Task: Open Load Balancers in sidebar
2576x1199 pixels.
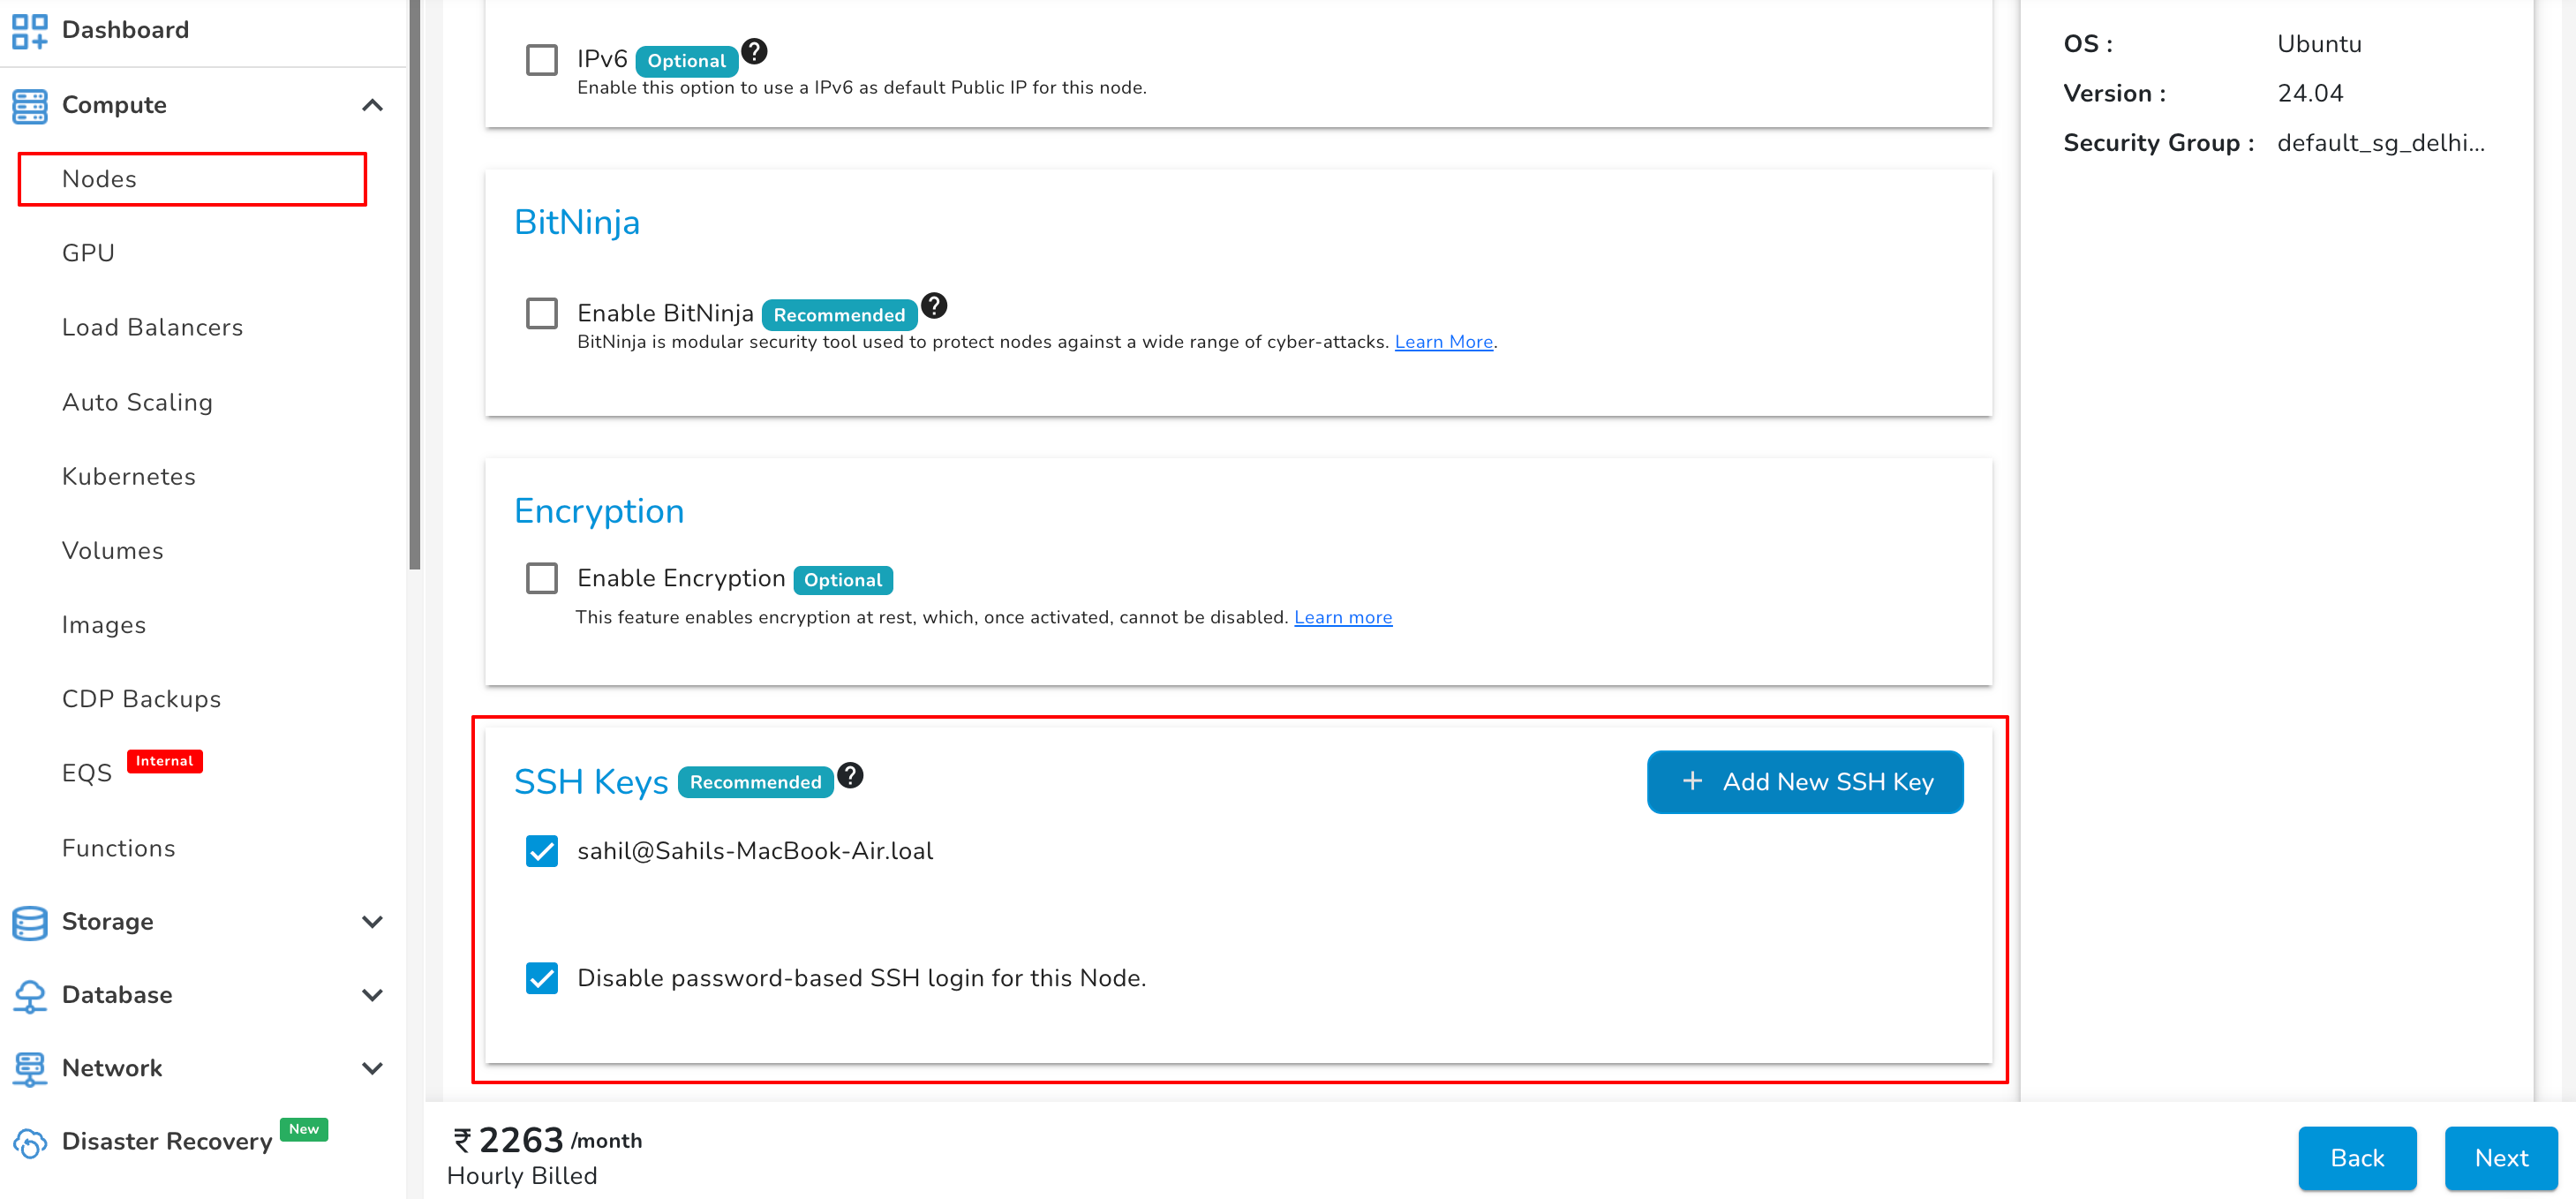Action: (152, 327)
